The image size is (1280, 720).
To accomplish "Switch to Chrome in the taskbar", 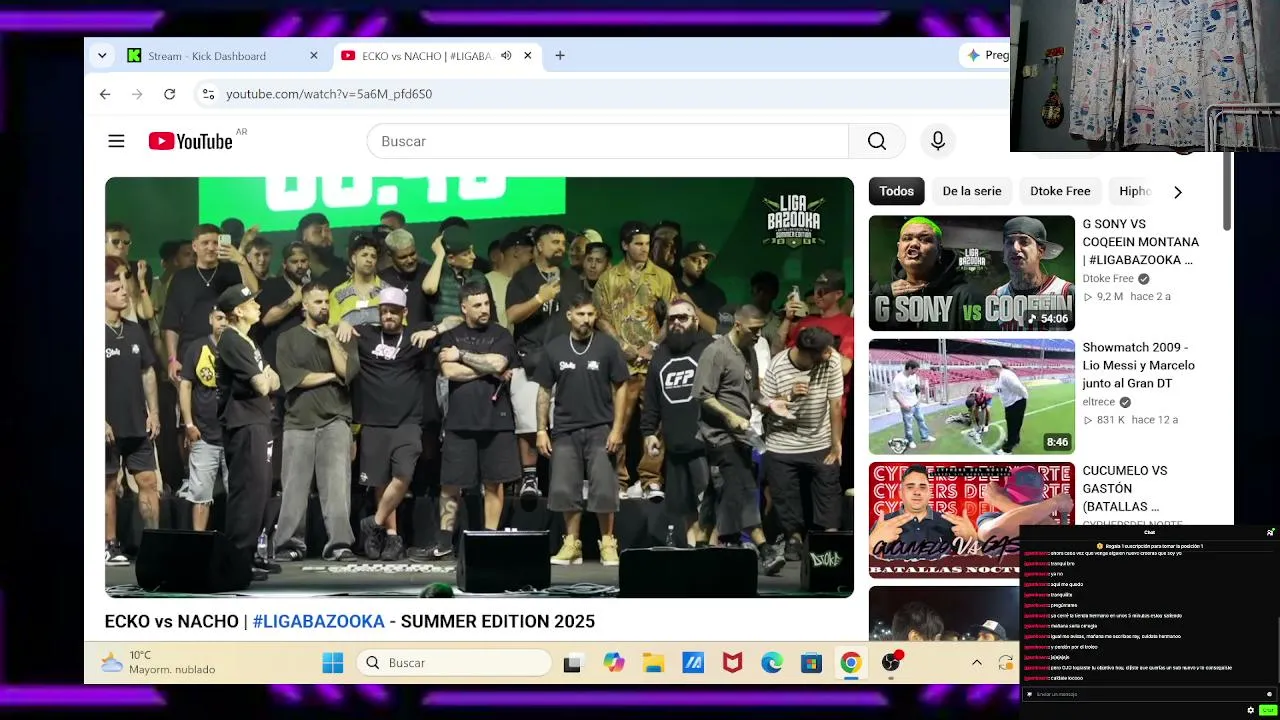I will point(851,663).
